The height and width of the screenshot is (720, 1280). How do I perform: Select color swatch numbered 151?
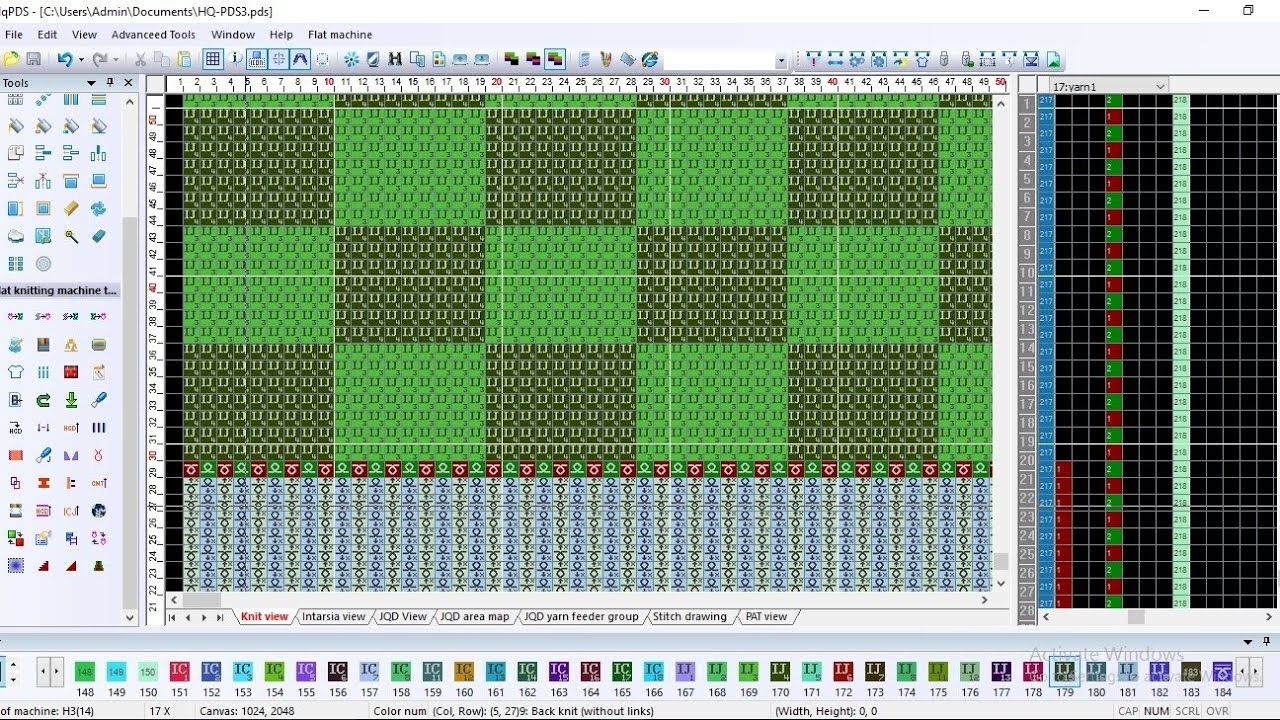pyautogui.click(x=180, y=671)
